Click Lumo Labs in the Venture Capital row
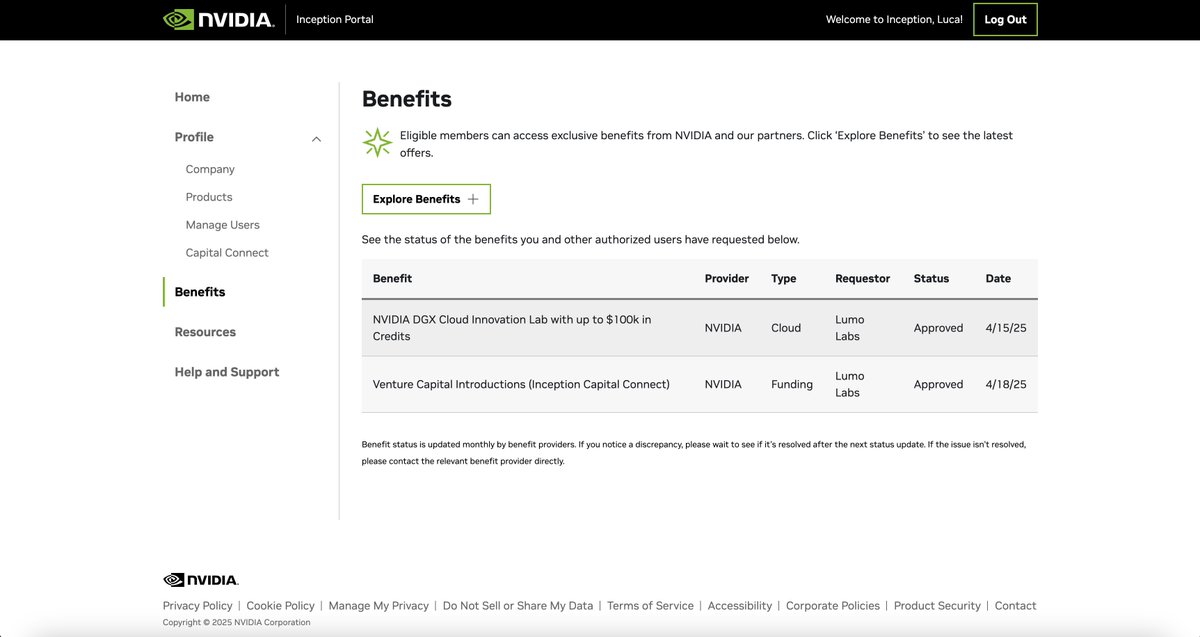 pyautogui.click(x=850, y=384)
